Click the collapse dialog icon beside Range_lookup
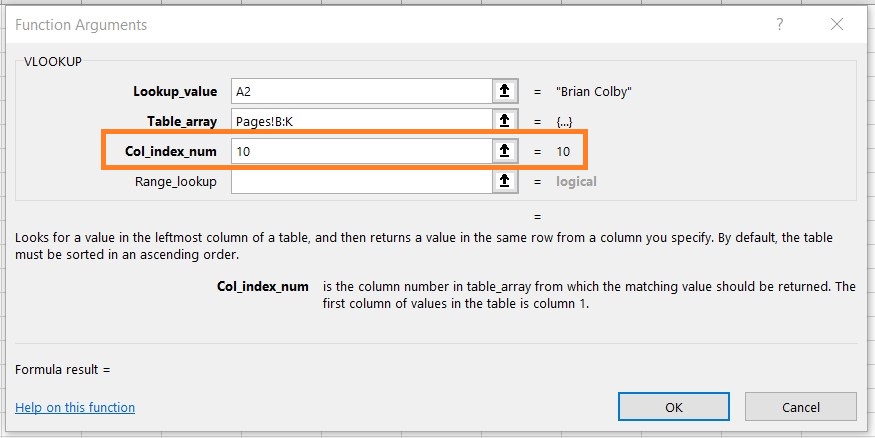The width and height of the screenshot is (875, 438). coord(505,181)
